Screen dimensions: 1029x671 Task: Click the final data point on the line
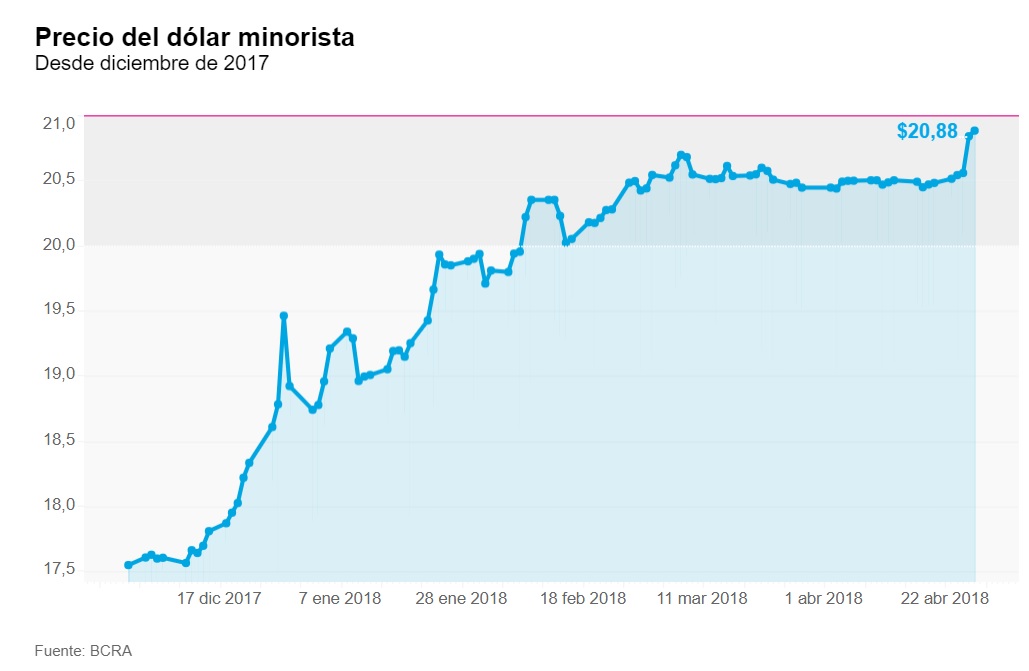click(x=974, y=131)
